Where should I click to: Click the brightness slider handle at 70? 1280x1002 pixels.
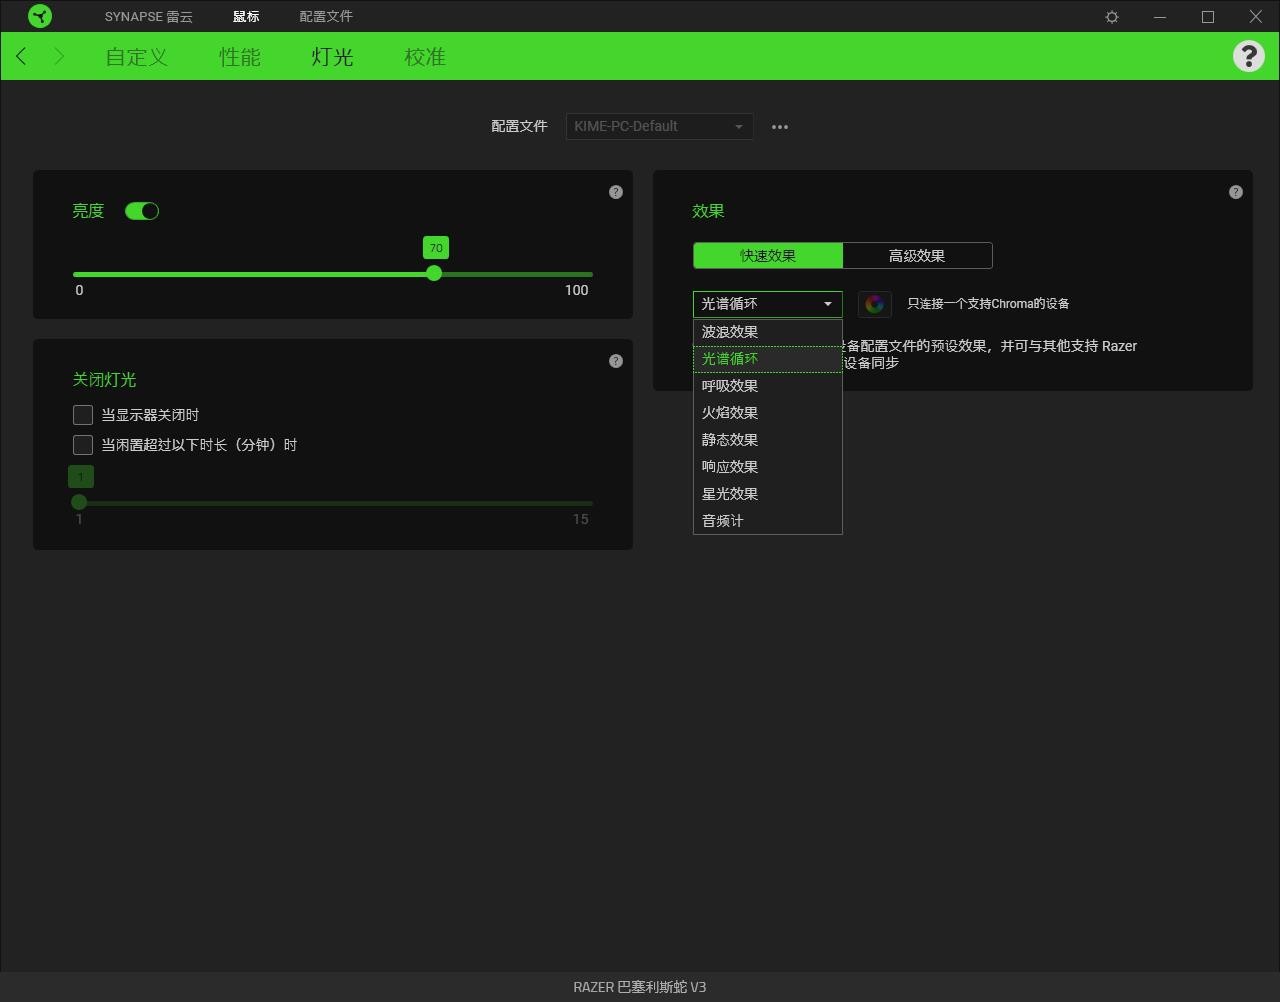434,273
